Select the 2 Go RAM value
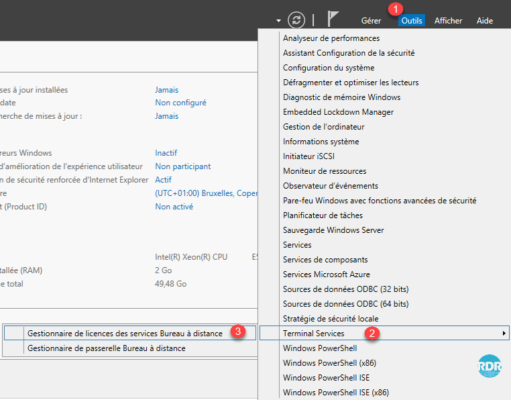Screen dimensions: 511x400 point(163,270)
